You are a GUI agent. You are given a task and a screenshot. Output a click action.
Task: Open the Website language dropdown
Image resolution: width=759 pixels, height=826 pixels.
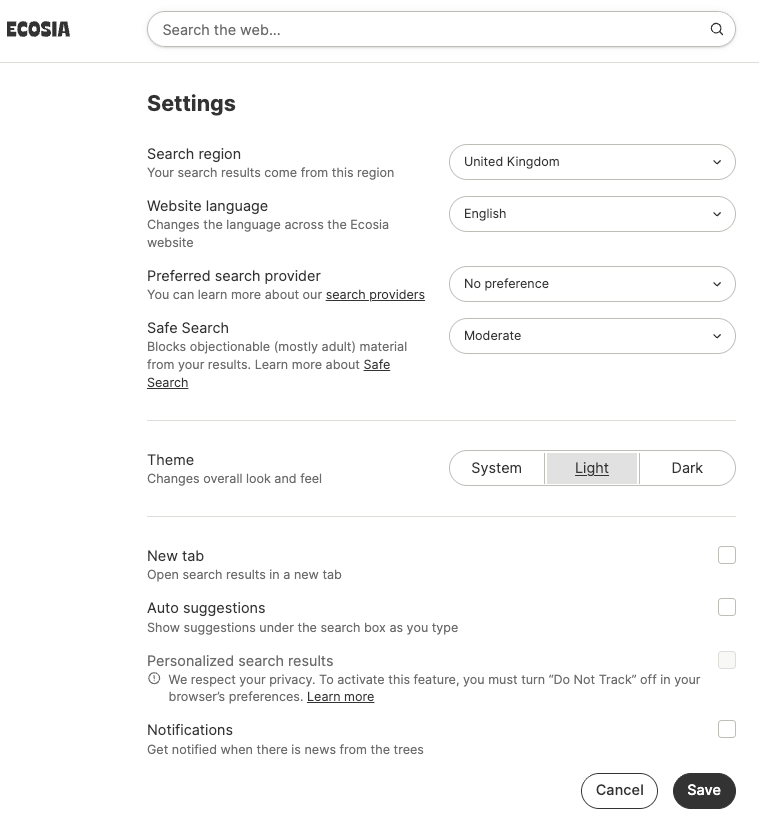coord(592,213)
